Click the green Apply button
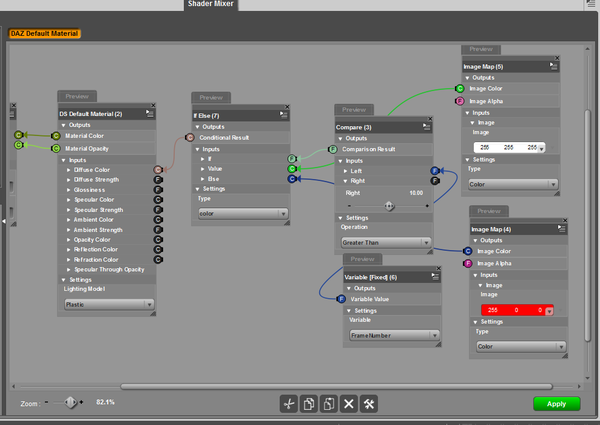The height and width of the screenshot is (425, 600). click(x=557, y=404)
